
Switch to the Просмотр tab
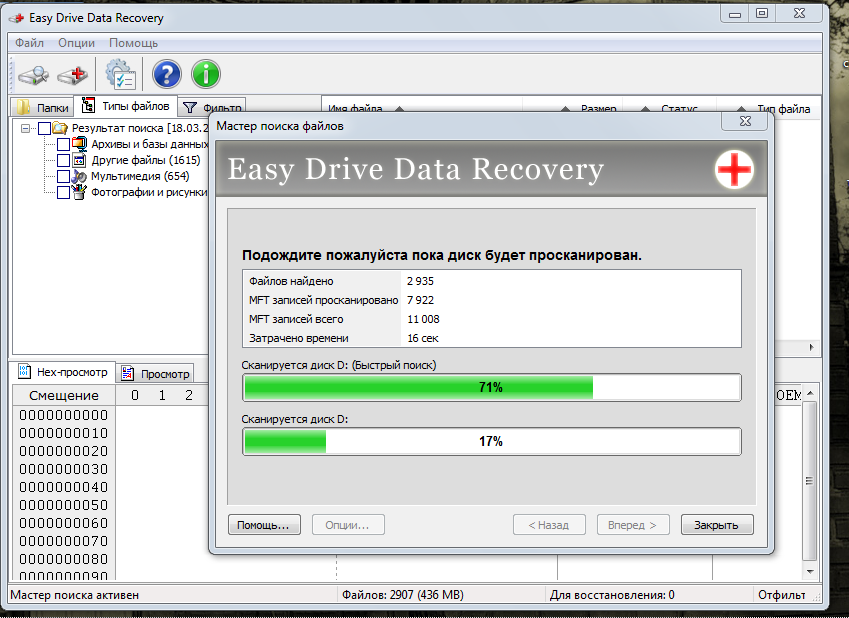[x=155, y=374]
